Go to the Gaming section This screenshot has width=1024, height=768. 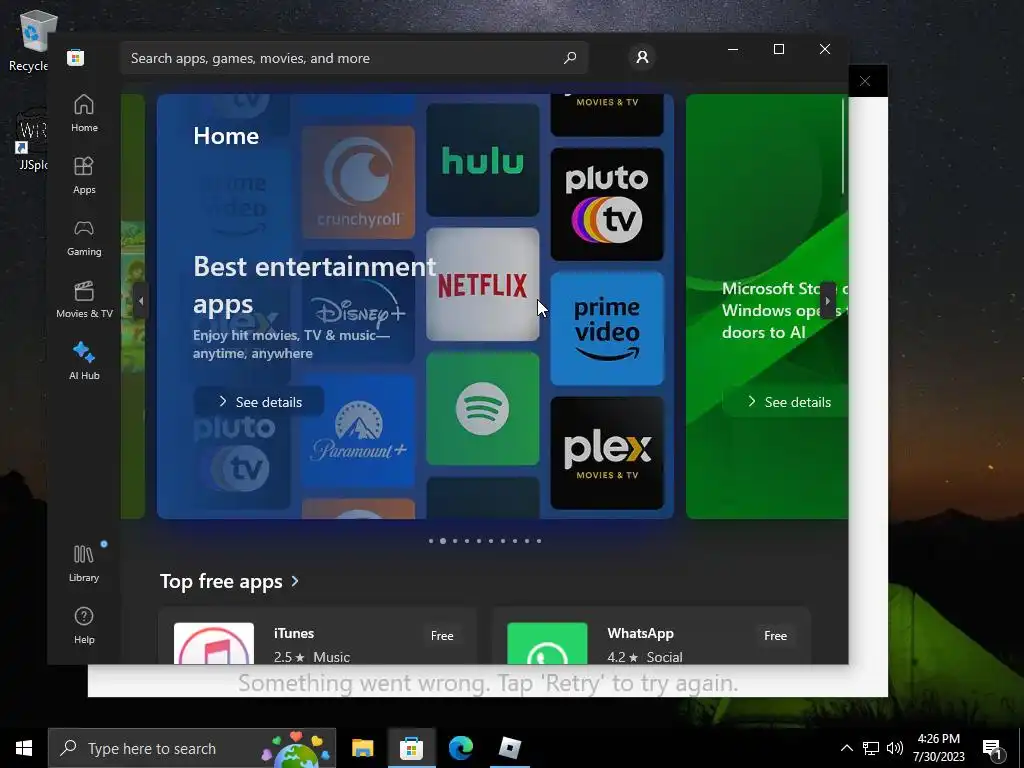(x=84, y=238)
